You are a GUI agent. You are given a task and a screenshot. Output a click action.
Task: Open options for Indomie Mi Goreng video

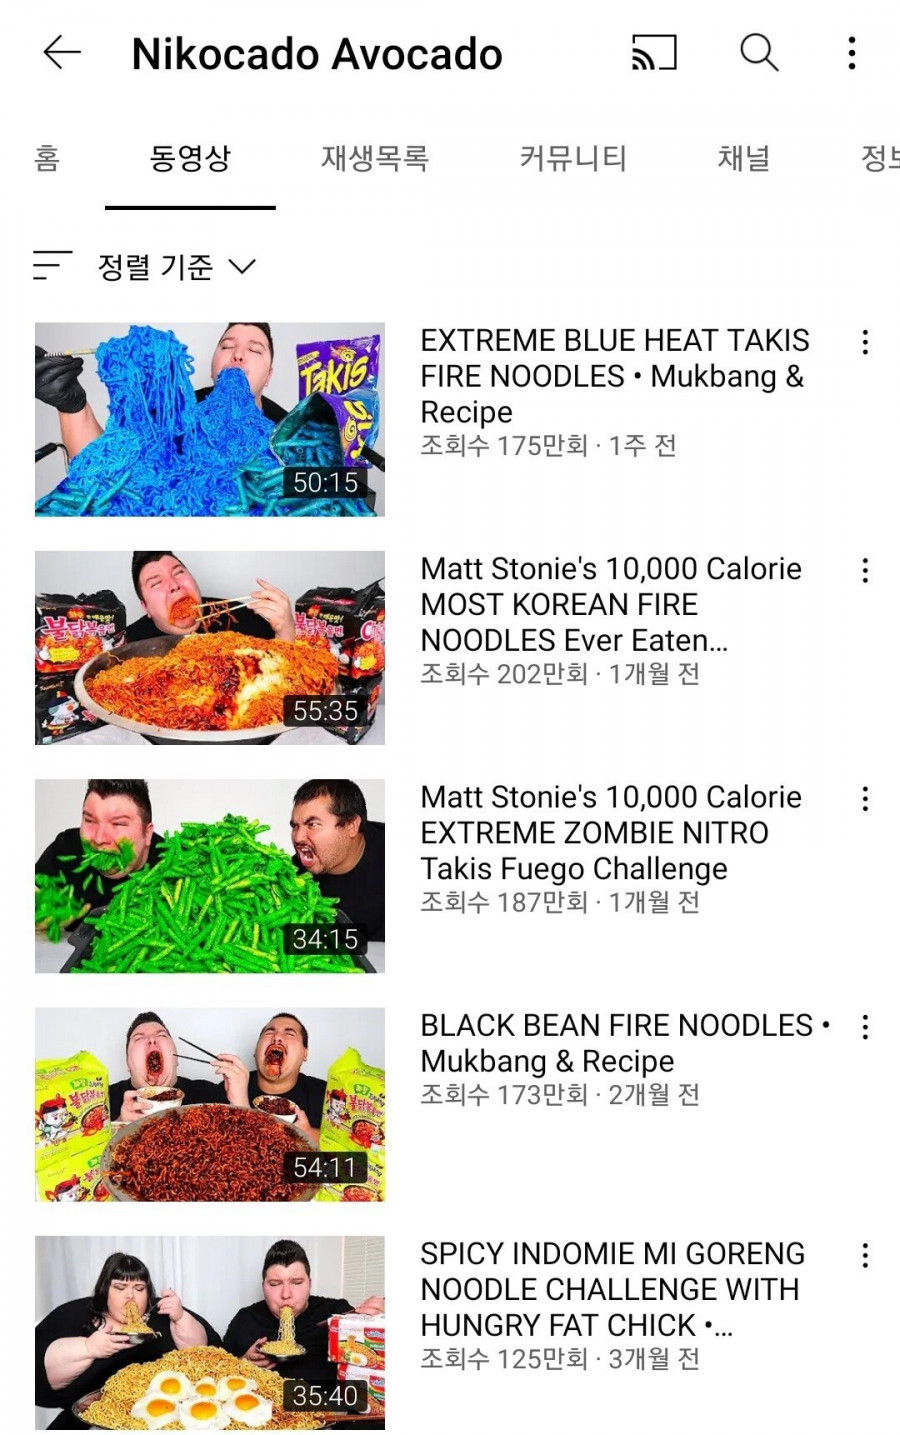click(865, 1256)
